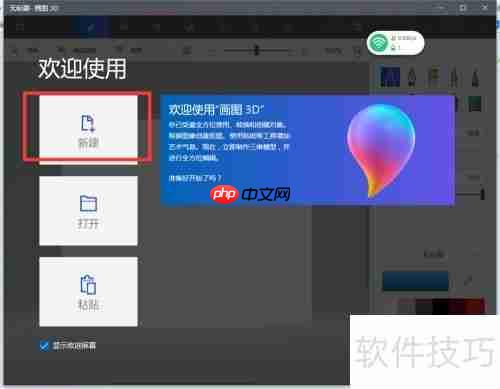
Task: Maximize the Paint 3D window
Action: 463,7
